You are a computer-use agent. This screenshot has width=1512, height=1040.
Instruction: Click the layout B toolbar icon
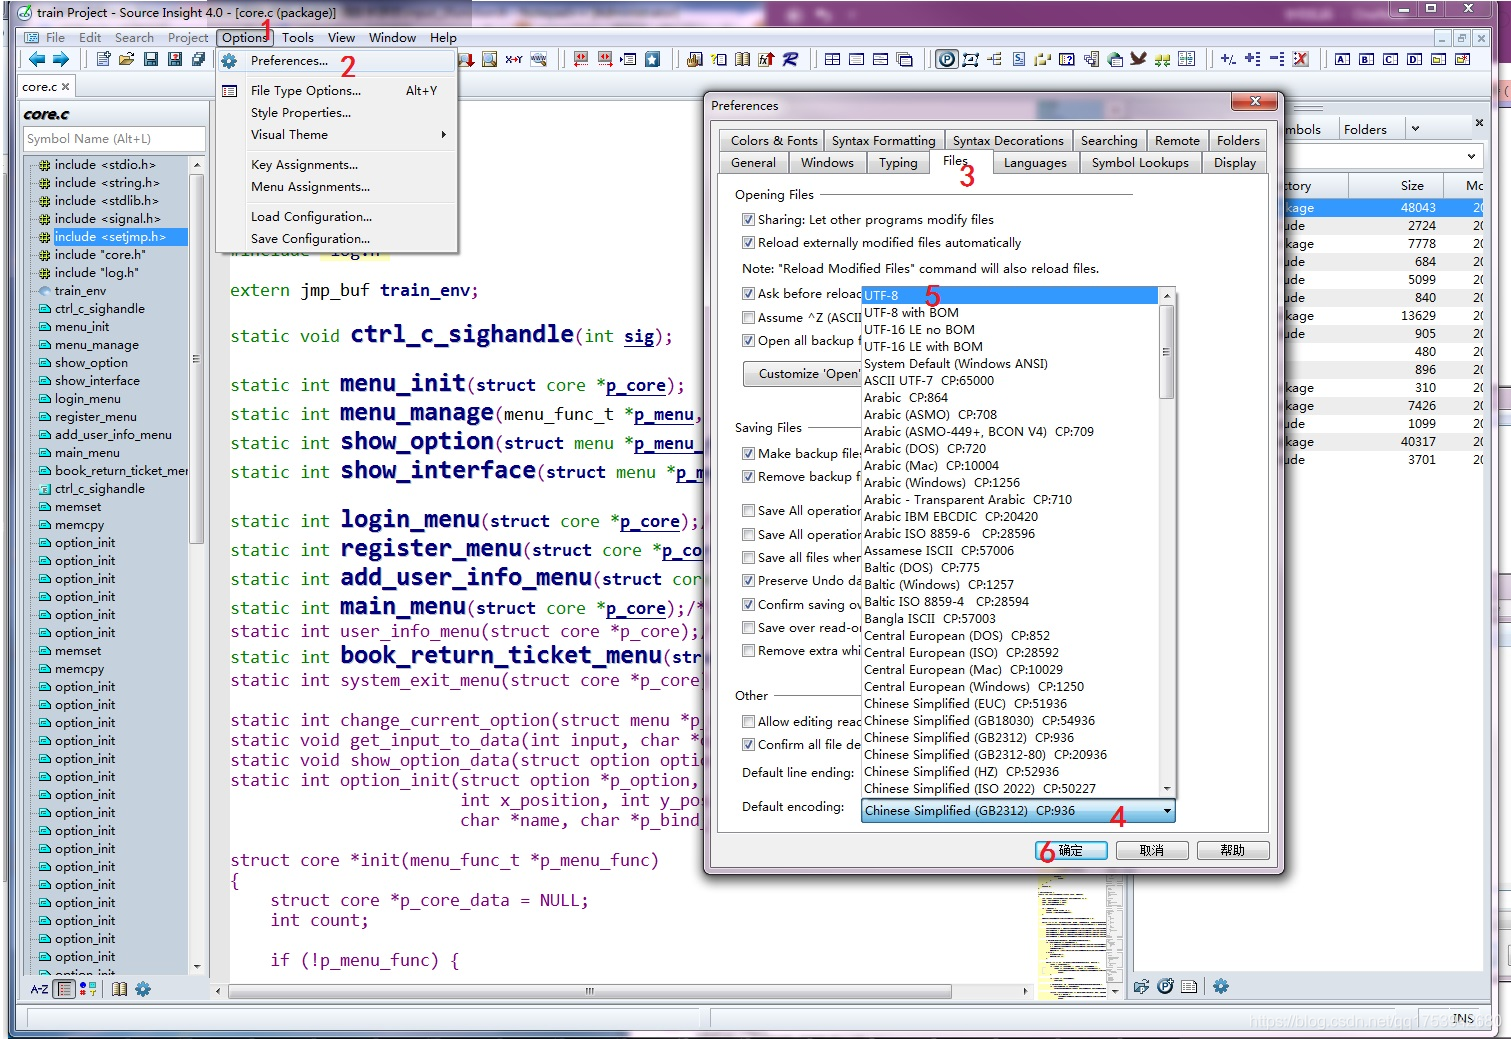pos(1366,59)
